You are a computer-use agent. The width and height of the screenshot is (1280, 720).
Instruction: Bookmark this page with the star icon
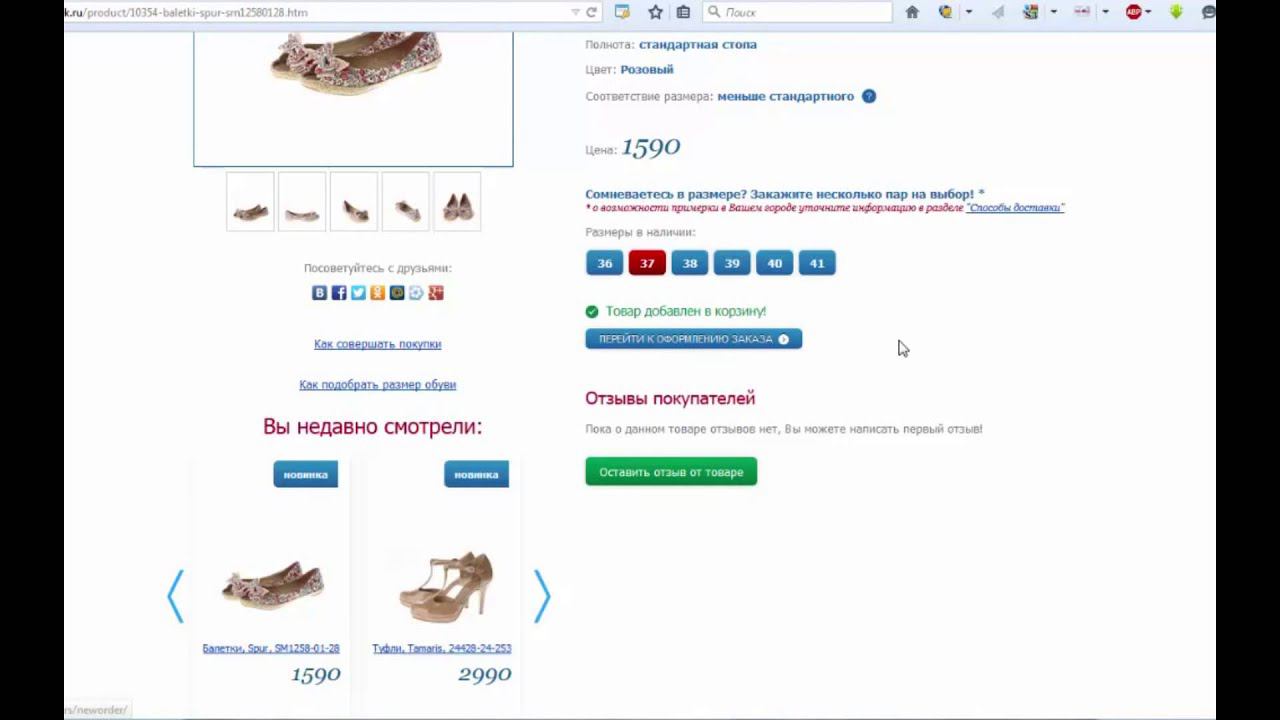click(x=655, y=12)
